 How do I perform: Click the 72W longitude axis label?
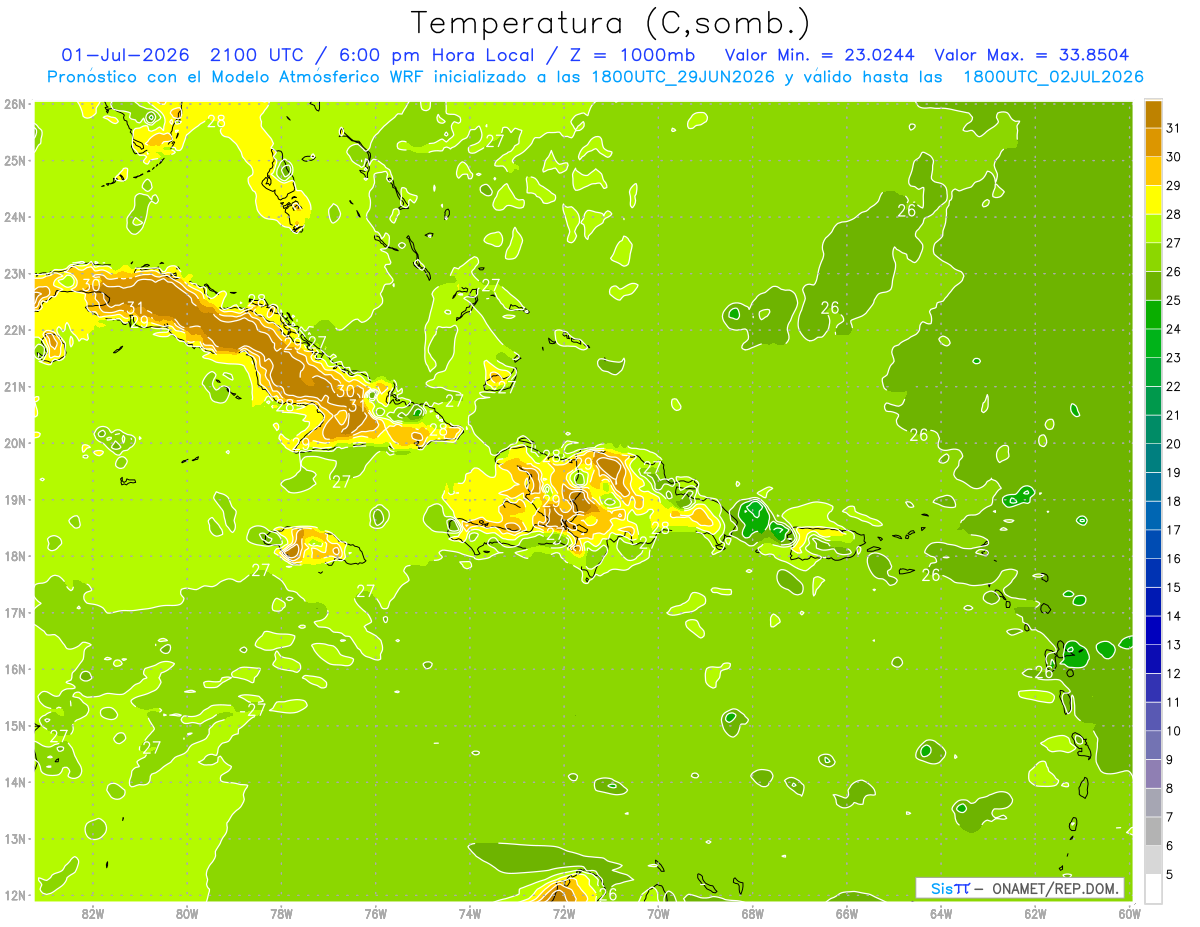tap(564, 913)
